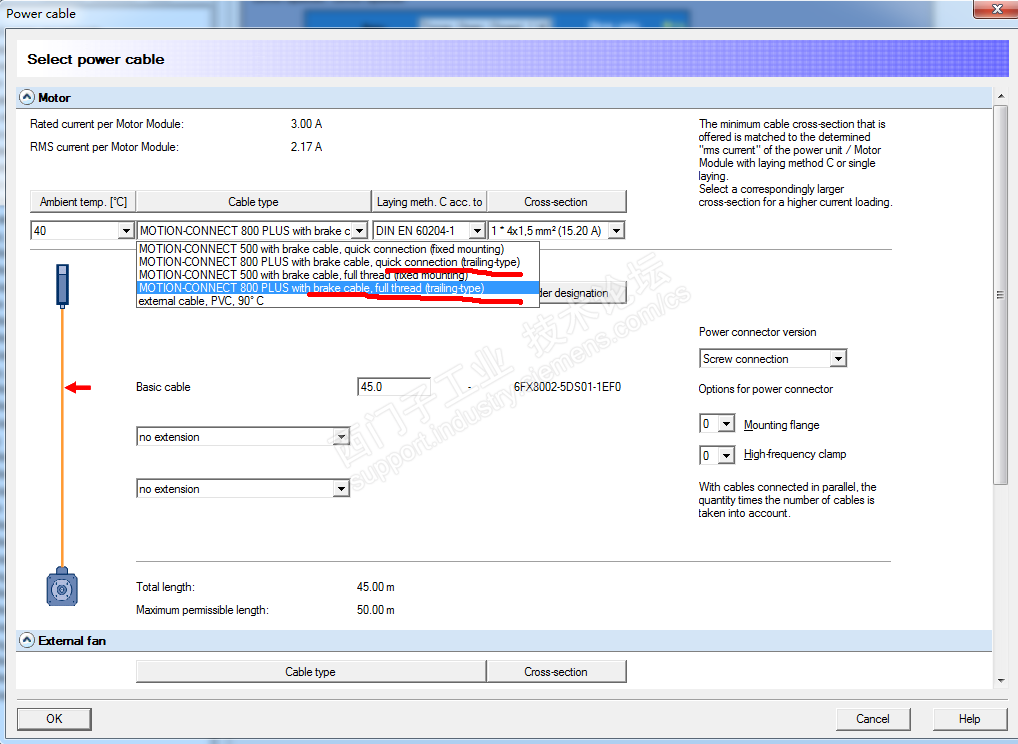The height and width of the screenshot is (744, 1018).
Task: Collapse the External fan section
Action: 27,641
